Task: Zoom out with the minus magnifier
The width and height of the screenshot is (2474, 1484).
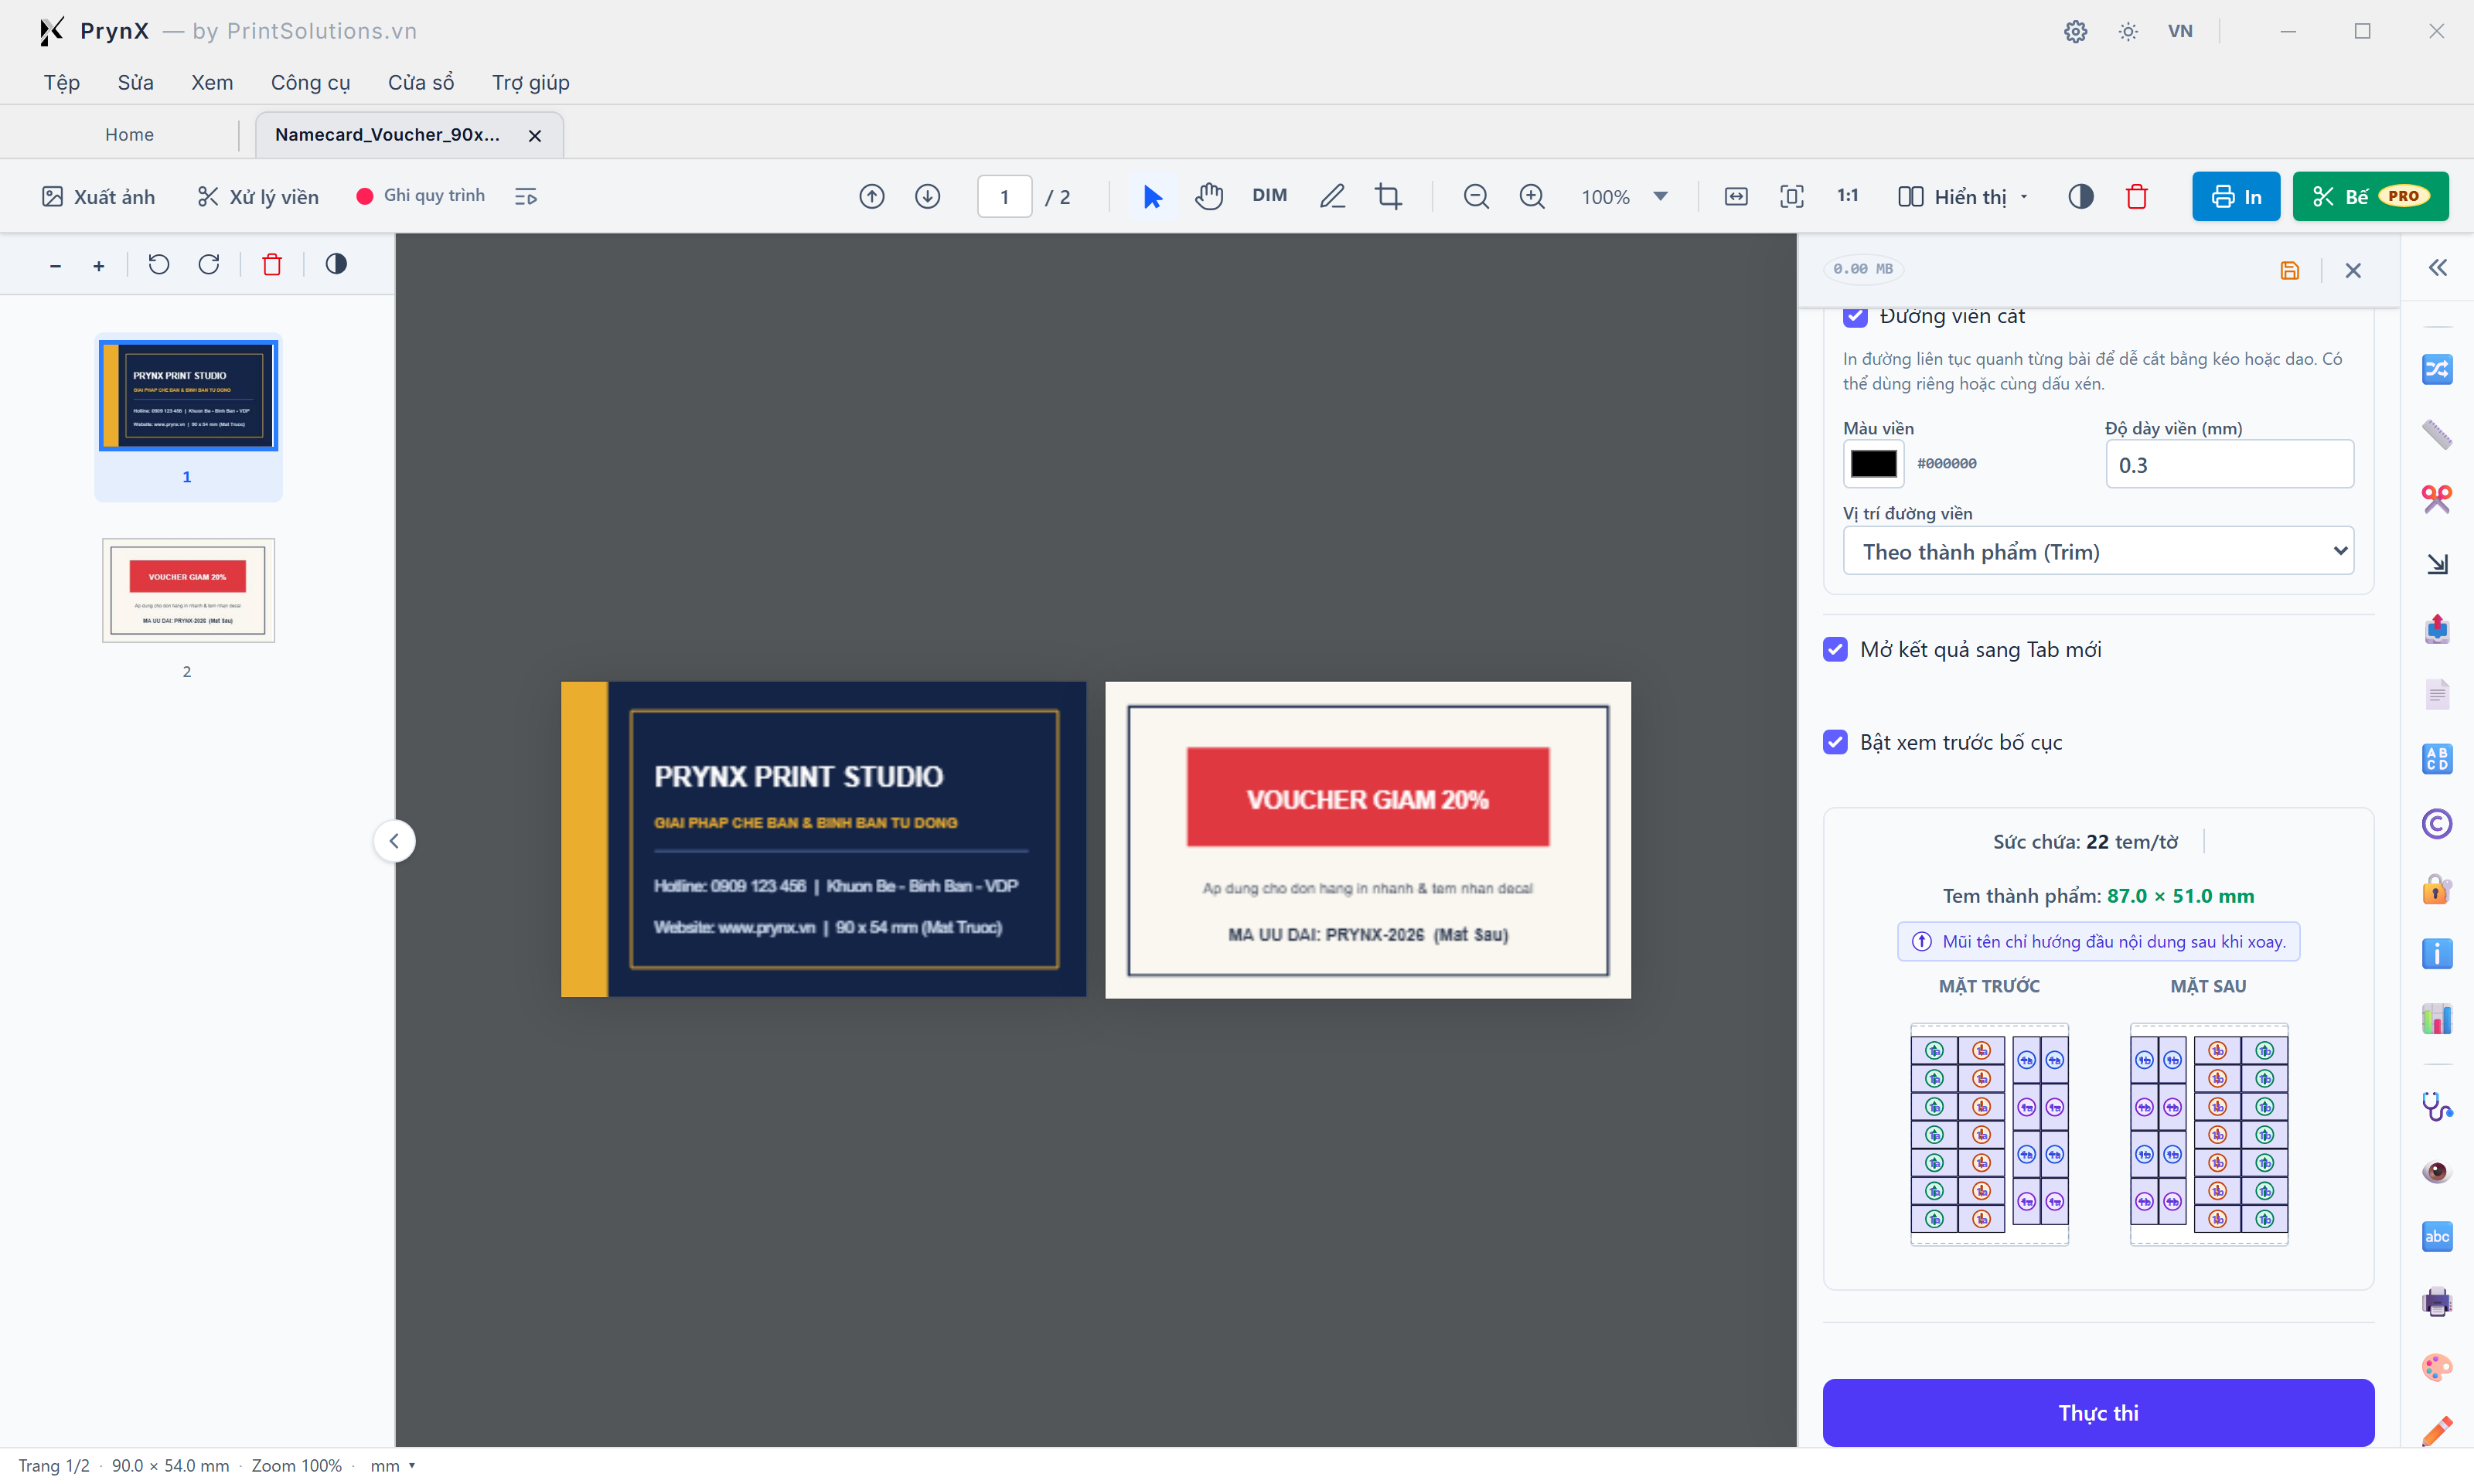Action: coord(1476,197)
